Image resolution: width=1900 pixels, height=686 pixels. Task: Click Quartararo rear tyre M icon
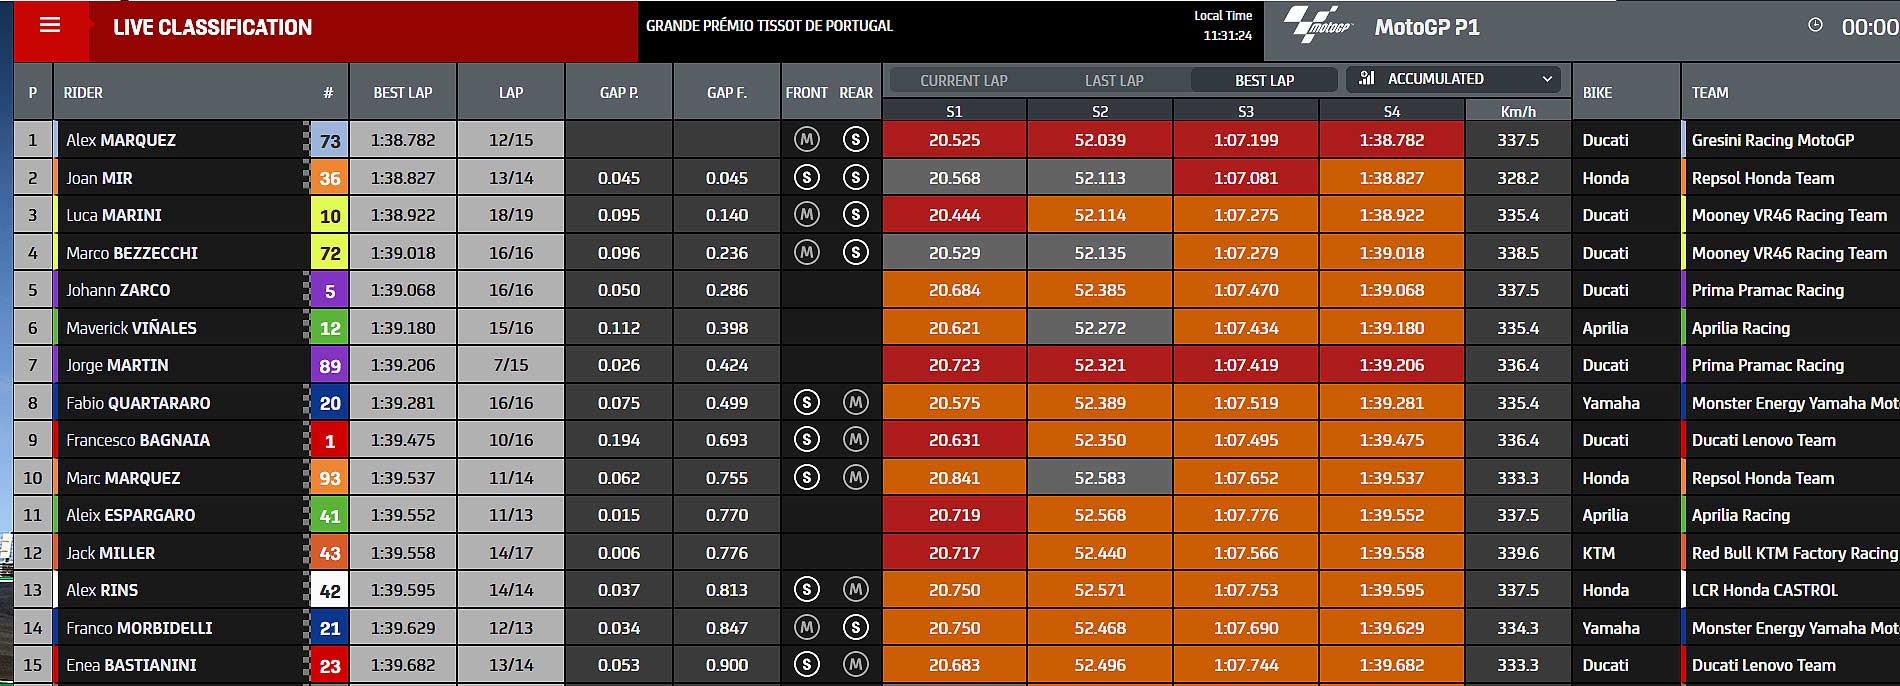(x=855, y=403)
